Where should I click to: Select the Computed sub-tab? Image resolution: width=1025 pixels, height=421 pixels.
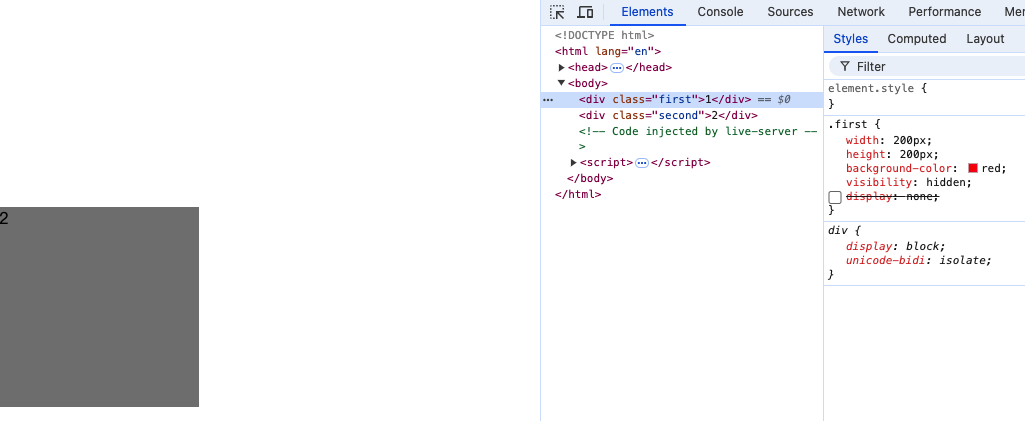[x=916, y=39]
